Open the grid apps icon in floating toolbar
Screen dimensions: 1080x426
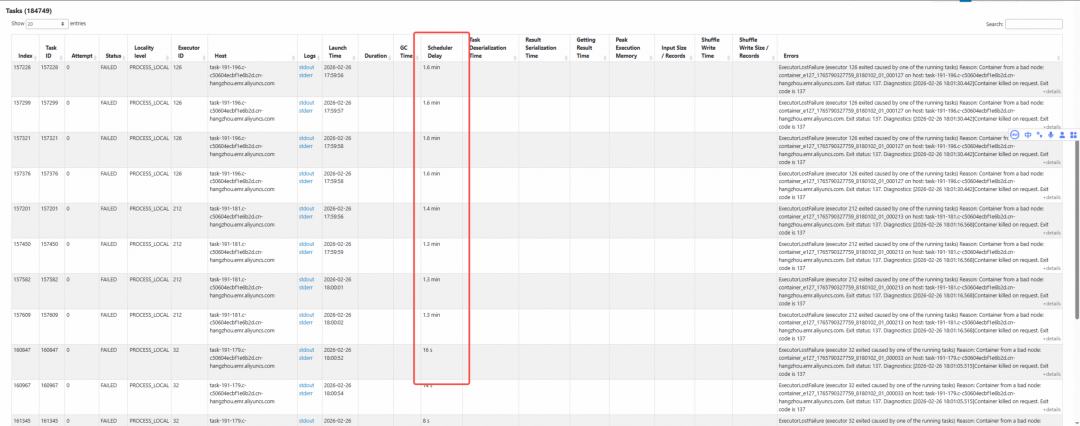[x=1073, y=134]
